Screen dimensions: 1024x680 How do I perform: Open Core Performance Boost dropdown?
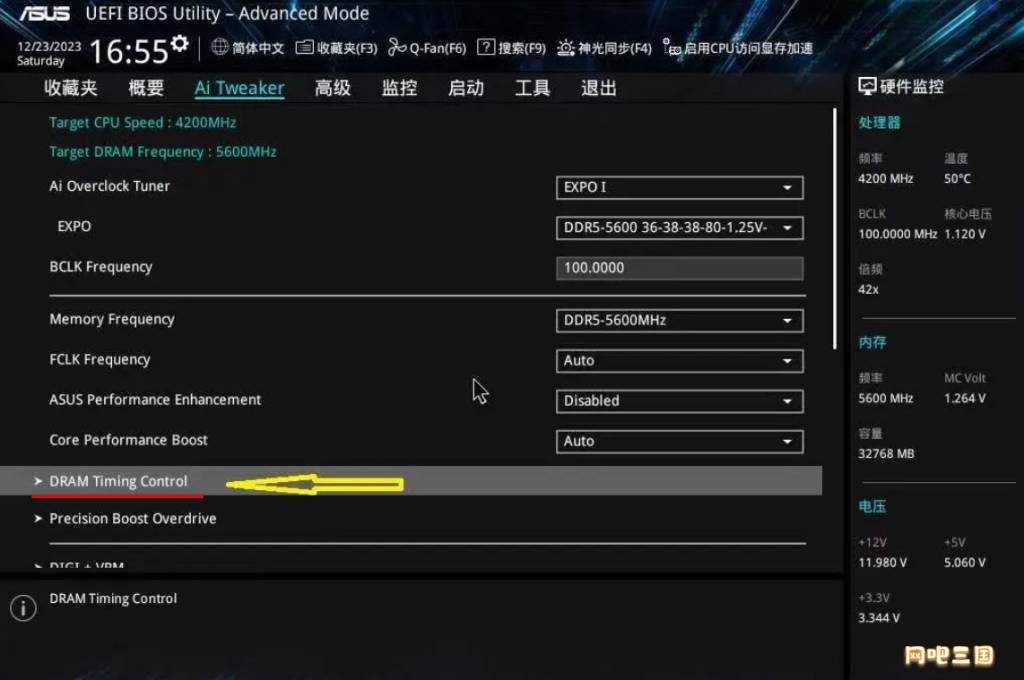click(x=679, y=442)
